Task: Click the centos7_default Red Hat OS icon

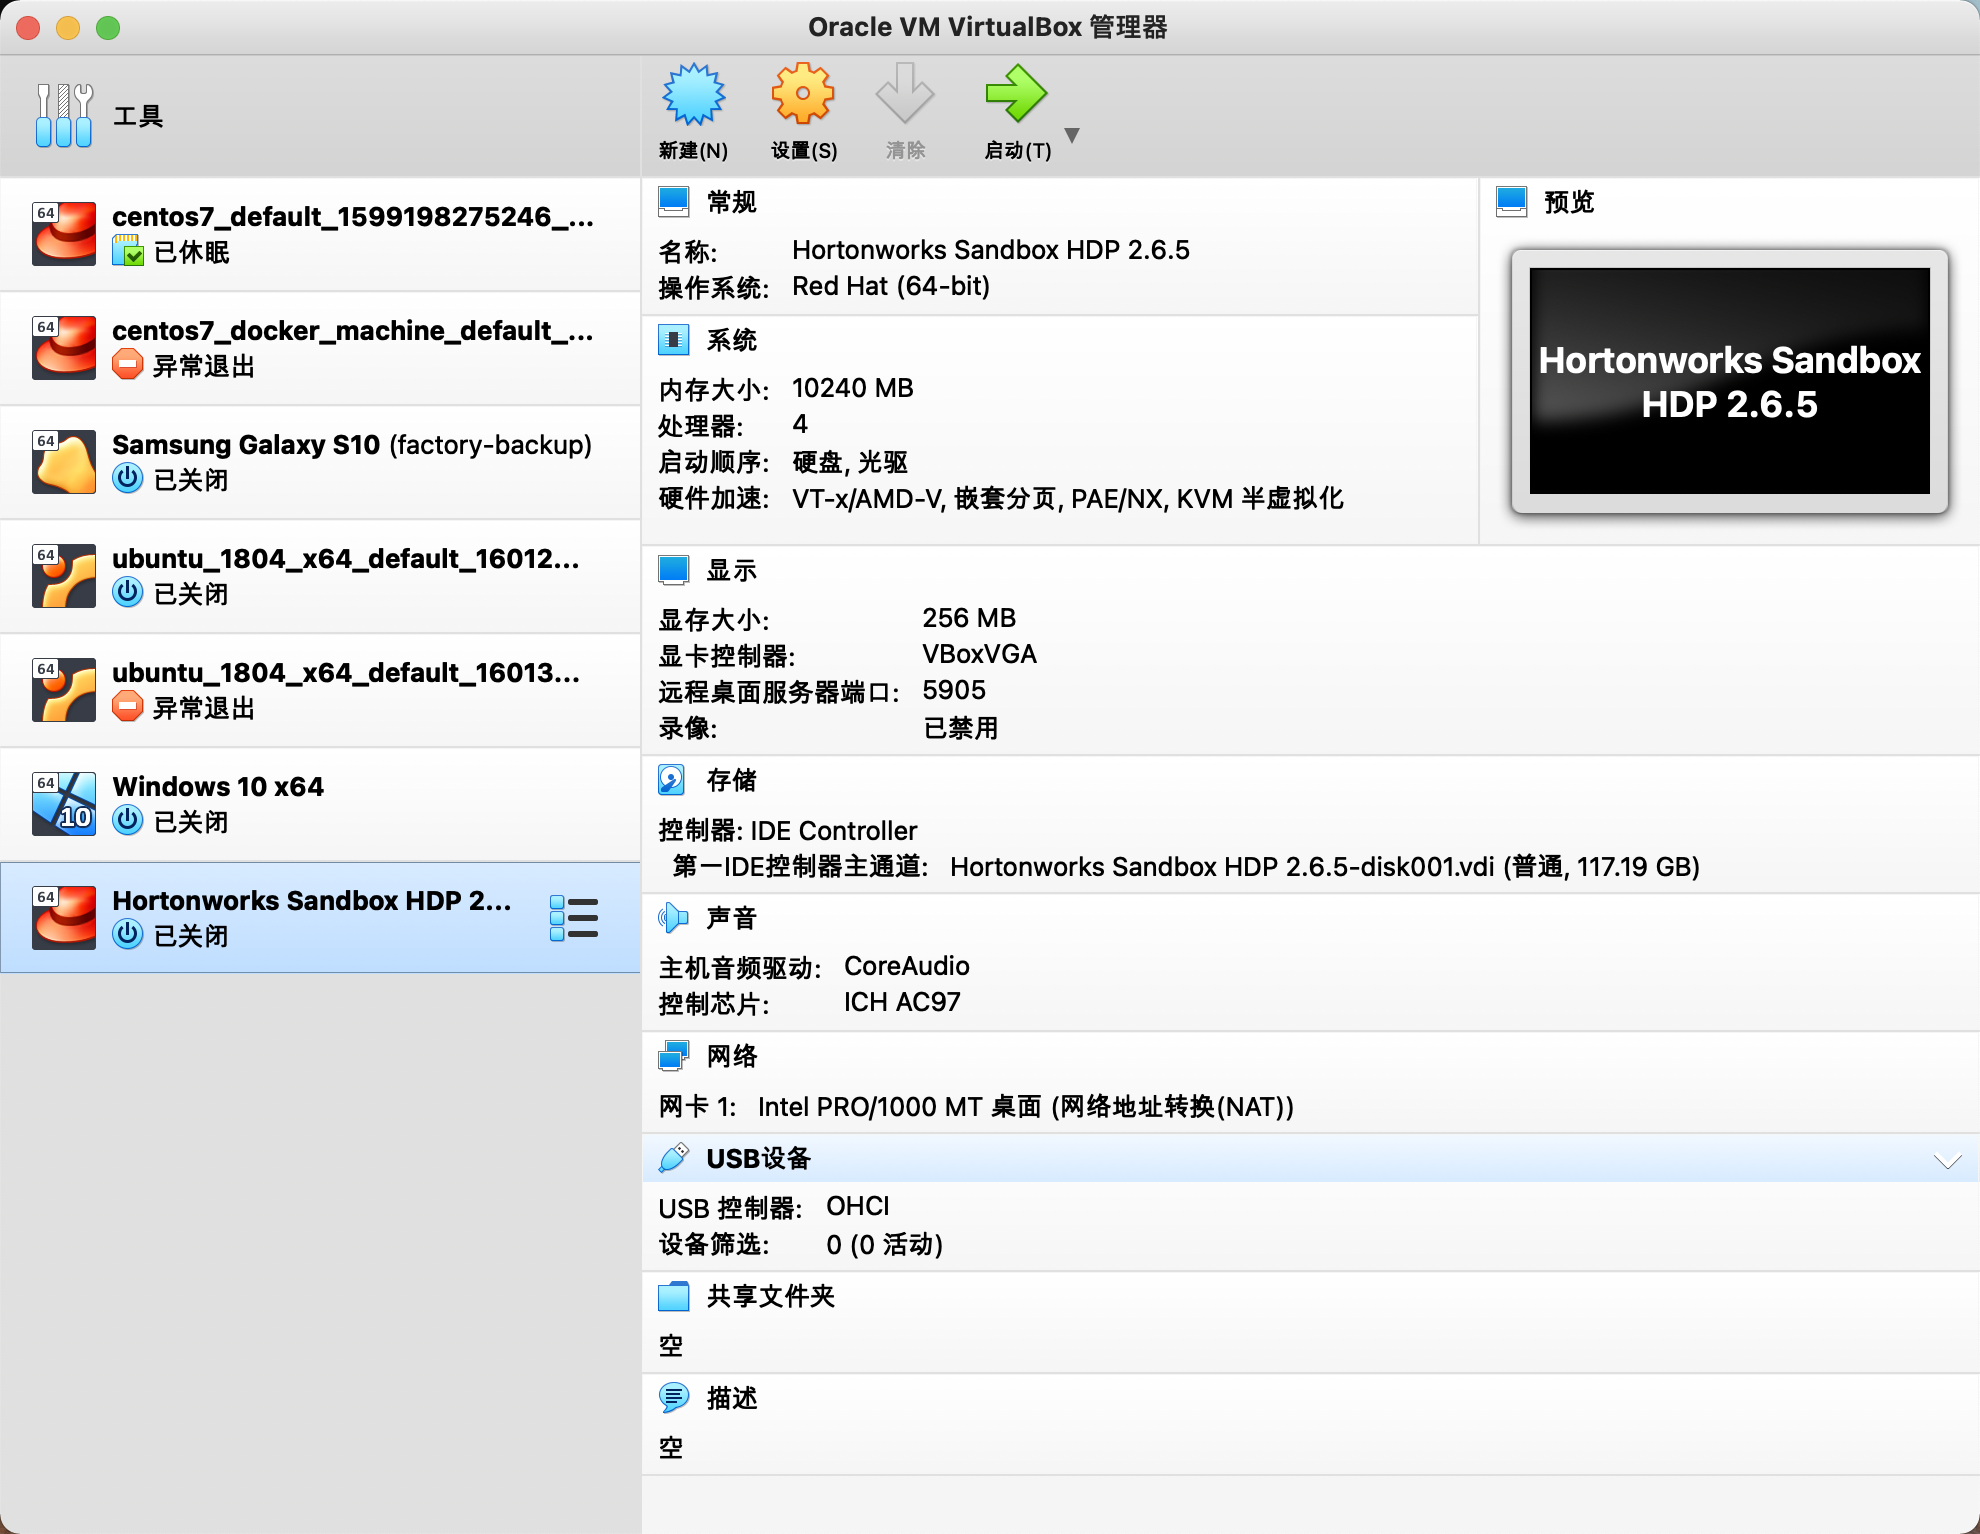Action: (64, 234)
